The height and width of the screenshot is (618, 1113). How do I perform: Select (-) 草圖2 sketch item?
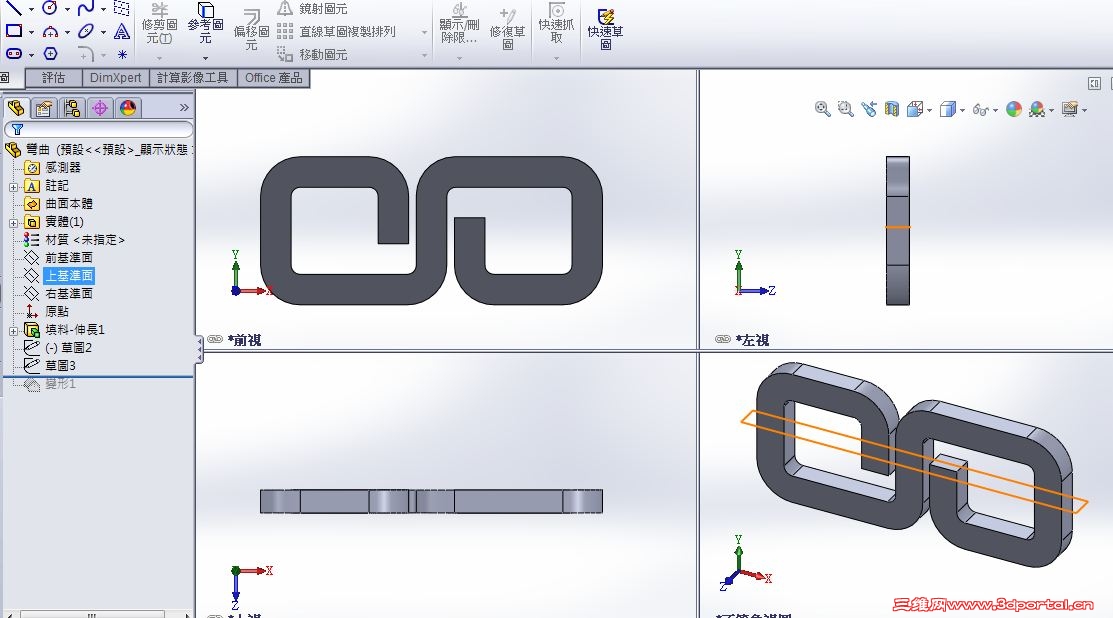pyautogui.click(x=58, y=348)
